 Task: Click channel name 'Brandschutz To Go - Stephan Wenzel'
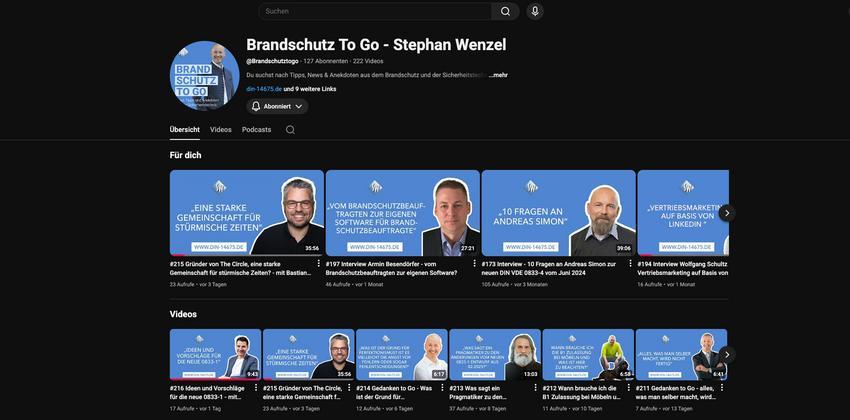coord(376,44)
